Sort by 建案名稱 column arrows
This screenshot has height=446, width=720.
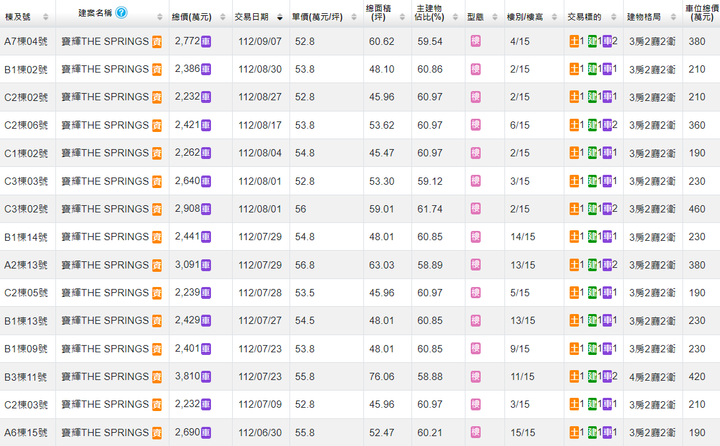point(159,17)
